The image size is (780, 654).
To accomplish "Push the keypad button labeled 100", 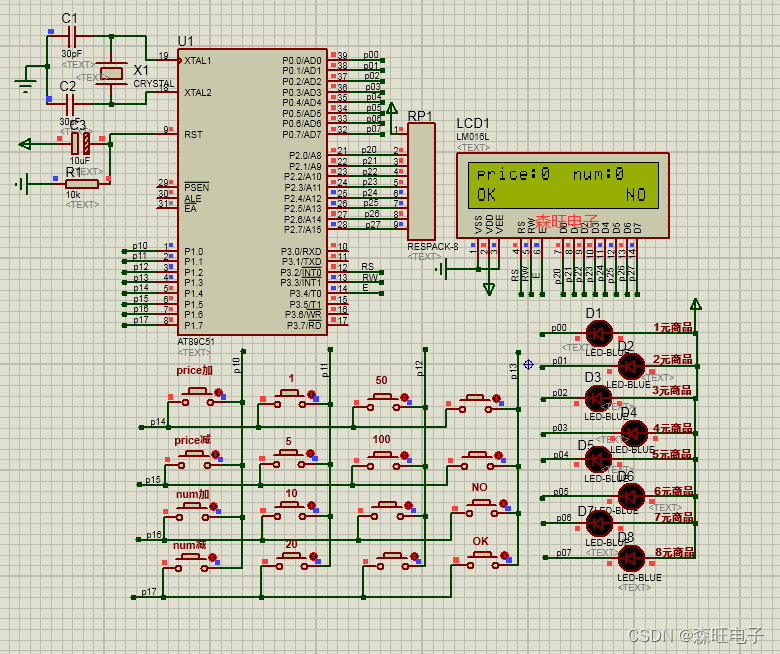I will point(382,460).
